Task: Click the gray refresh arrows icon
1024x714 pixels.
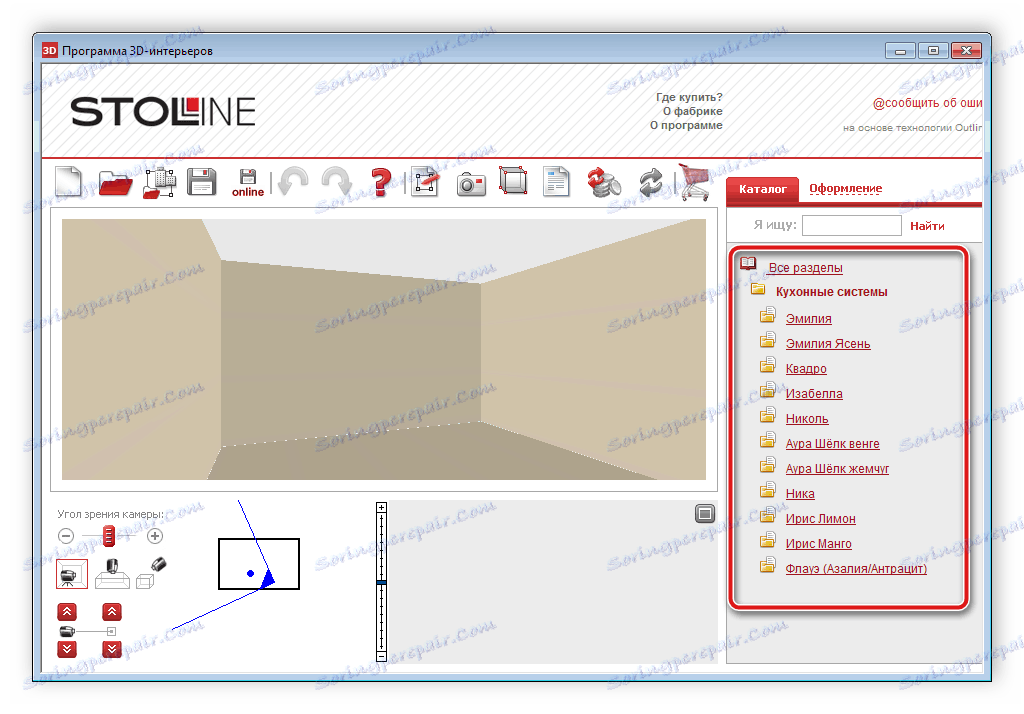Action: click(650, 182)
